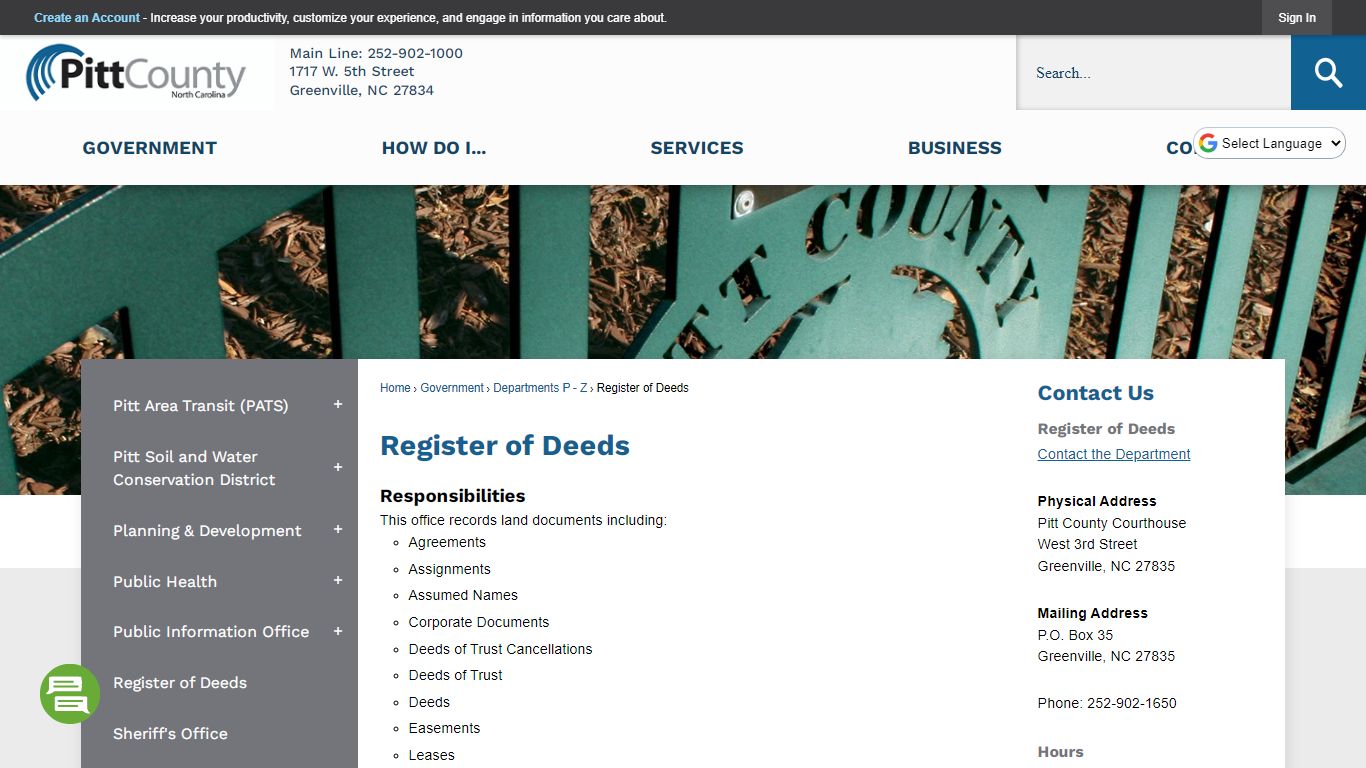Open Pitt Soil and Water Conservation District
Viewport: 1366px width, 768px height.
pyautogui.click(x=194, y=468)
